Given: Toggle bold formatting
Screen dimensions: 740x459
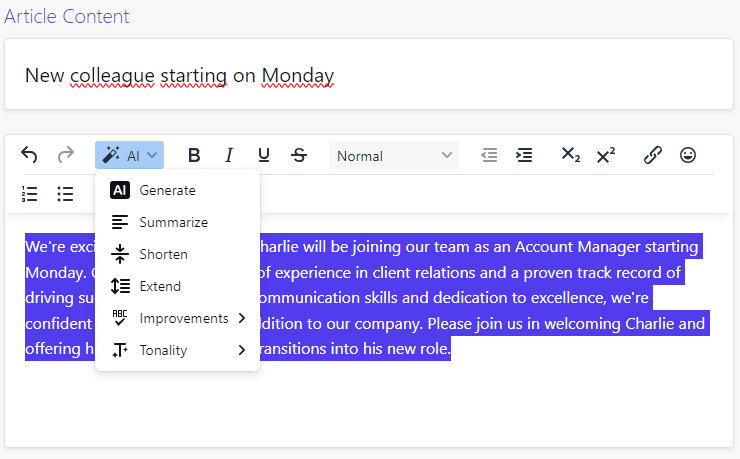Looking at the screenshot, I should click(x=194, y=155).
